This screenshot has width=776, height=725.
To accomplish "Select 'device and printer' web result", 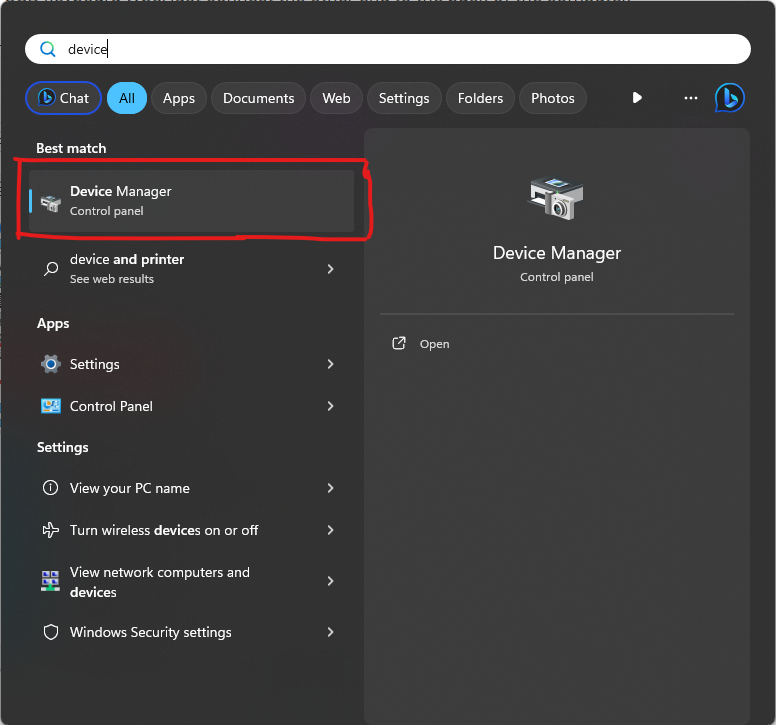I will click(192, 269).
